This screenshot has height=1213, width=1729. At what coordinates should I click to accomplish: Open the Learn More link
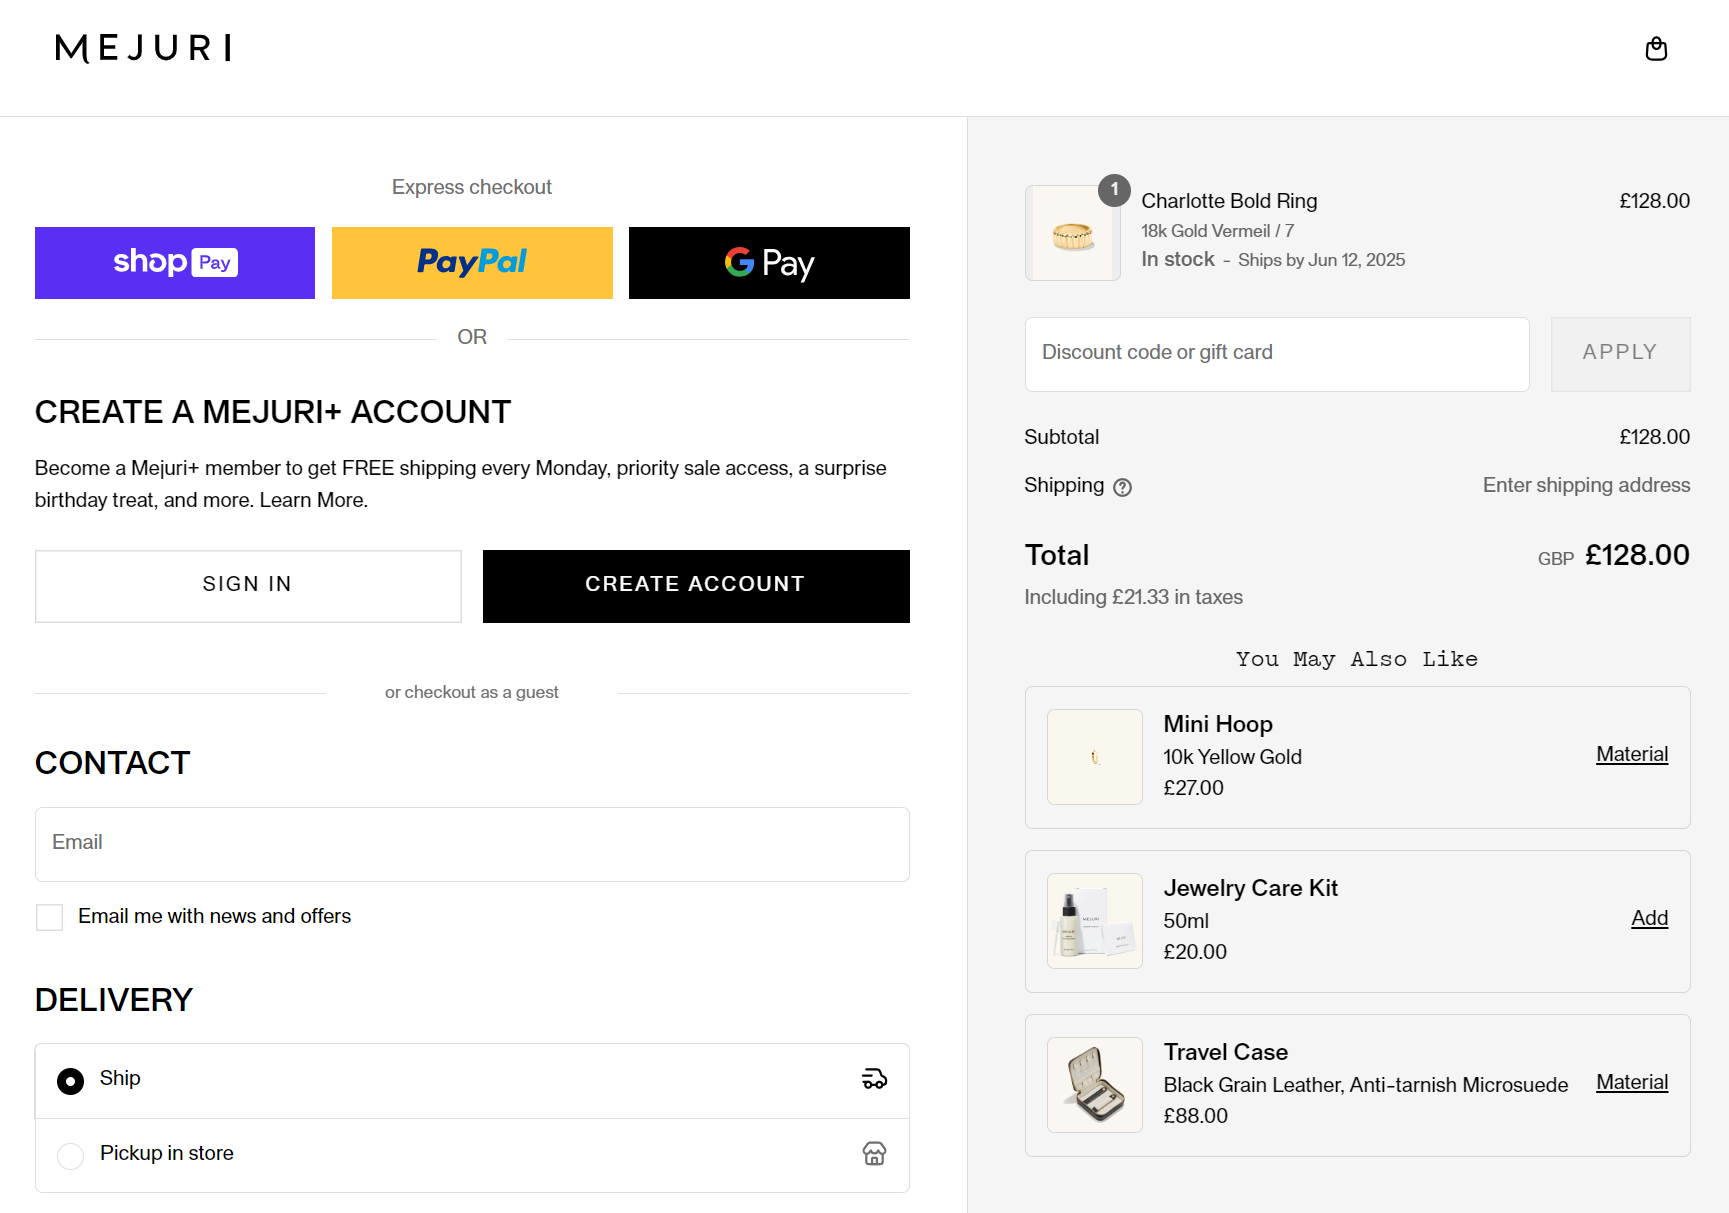click(x=313, y=500)
